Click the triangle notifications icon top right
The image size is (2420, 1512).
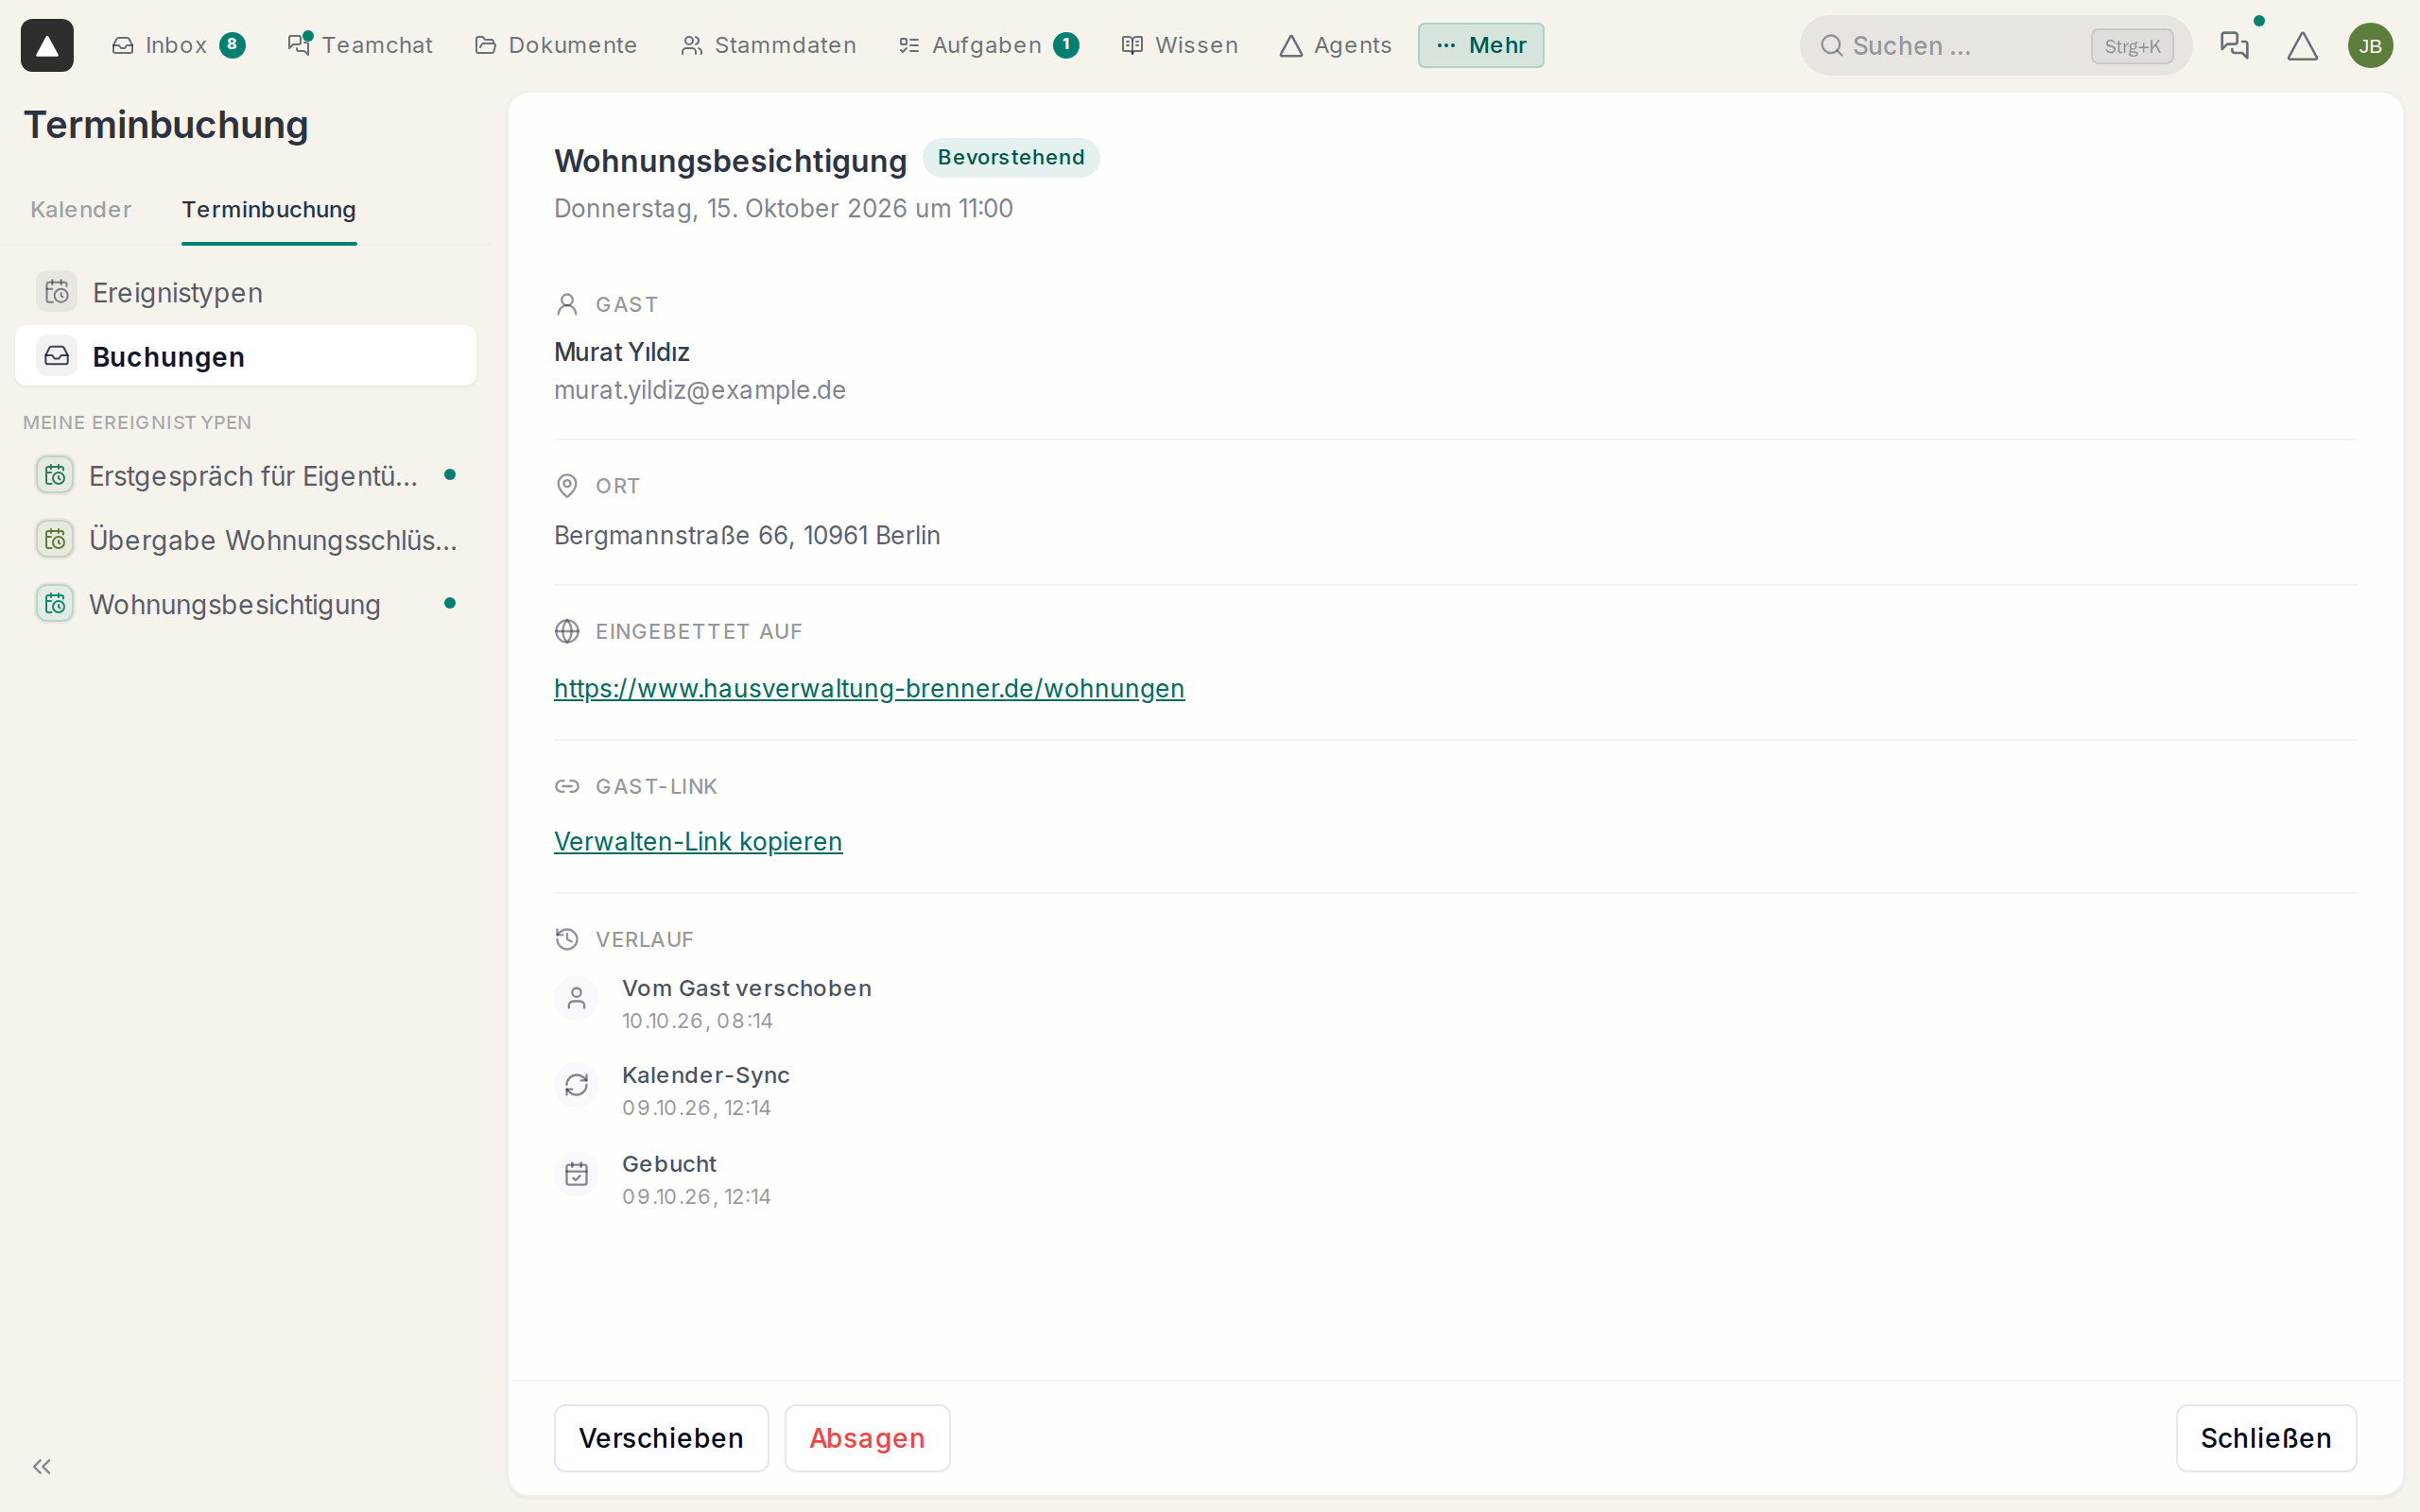pyautogui.click(x=2302, y=45)
